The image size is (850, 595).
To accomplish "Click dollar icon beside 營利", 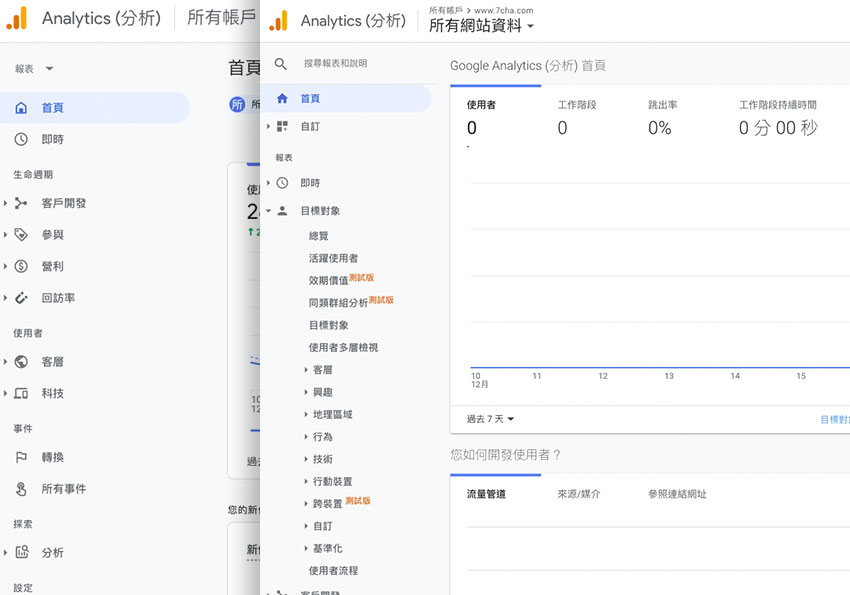I will (21, 266).
